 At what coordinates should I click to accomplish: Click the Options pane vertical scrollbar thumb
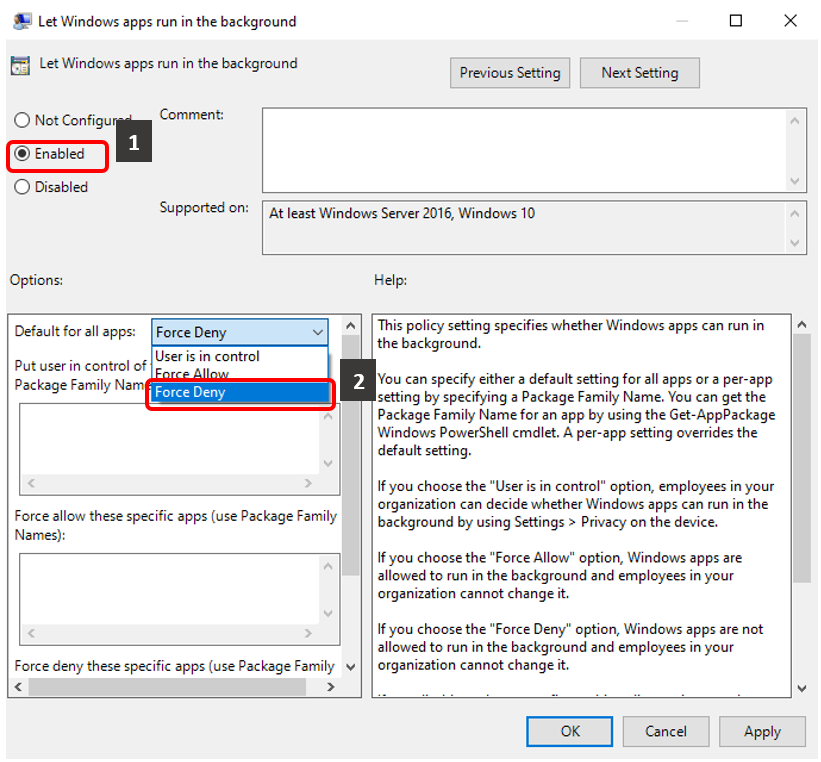[x=351, y=455]
